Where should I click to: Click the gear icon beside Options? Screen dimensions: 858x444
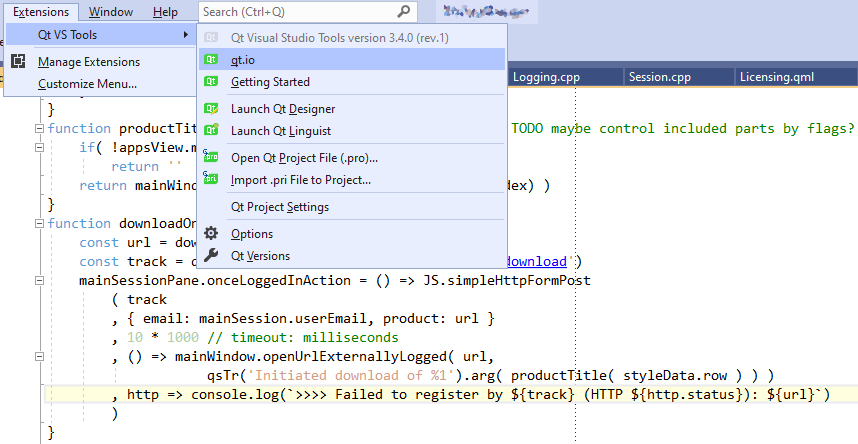tap(211, 233)
